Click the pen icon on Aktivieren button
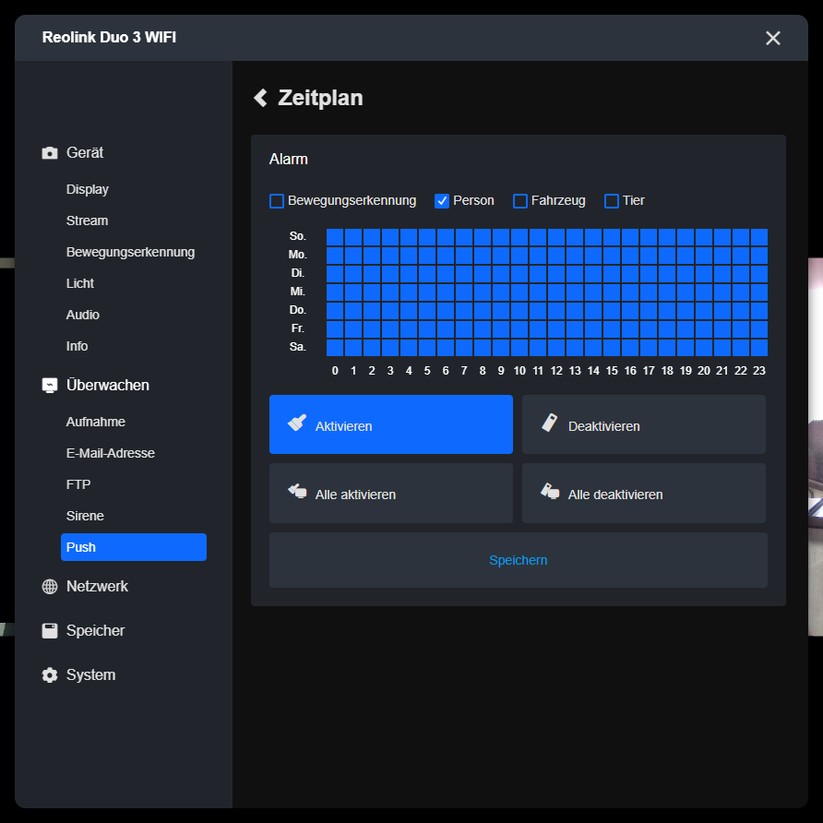The width and height of the screenshot is (823, 823). [296, 424]
